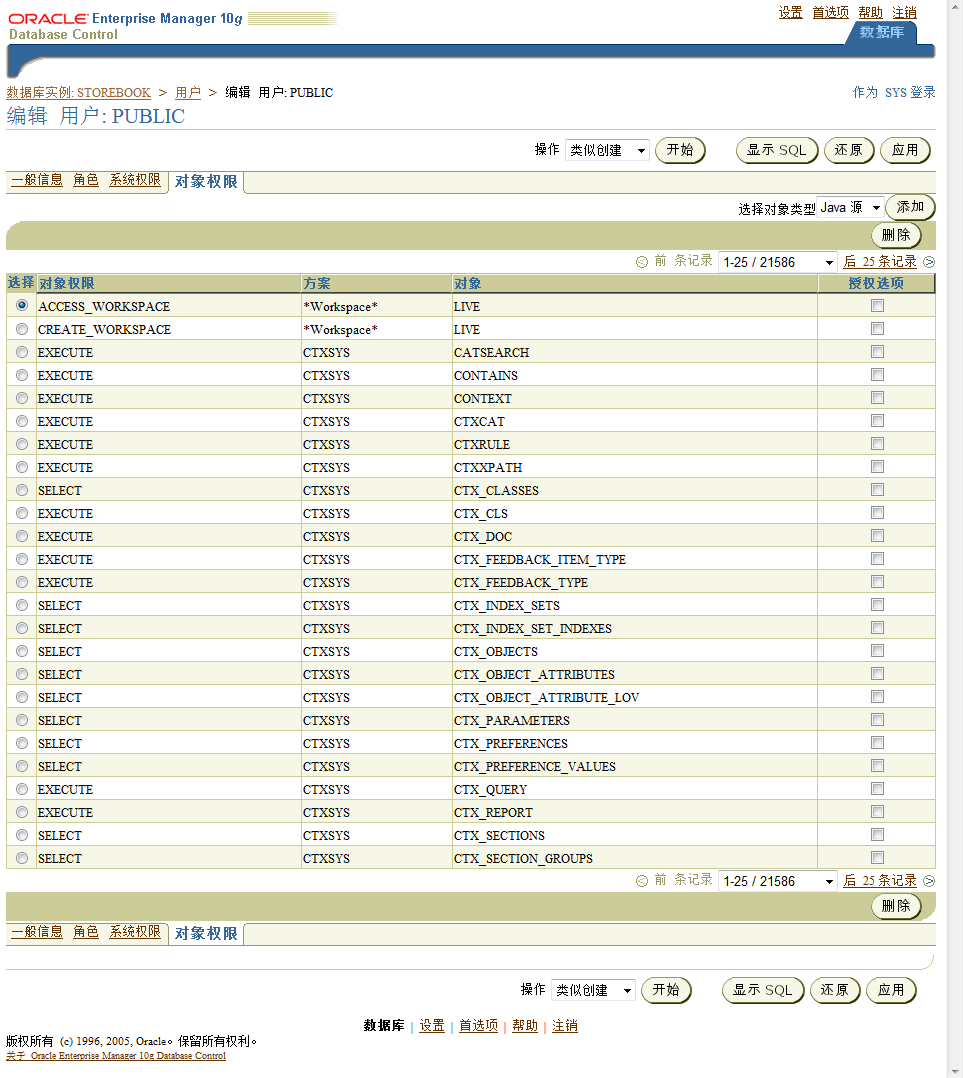Viewport: 963px width, 1078px height.
Task: Click the previous-page arrow icon above the table
Action: click(x=642, y=262)
